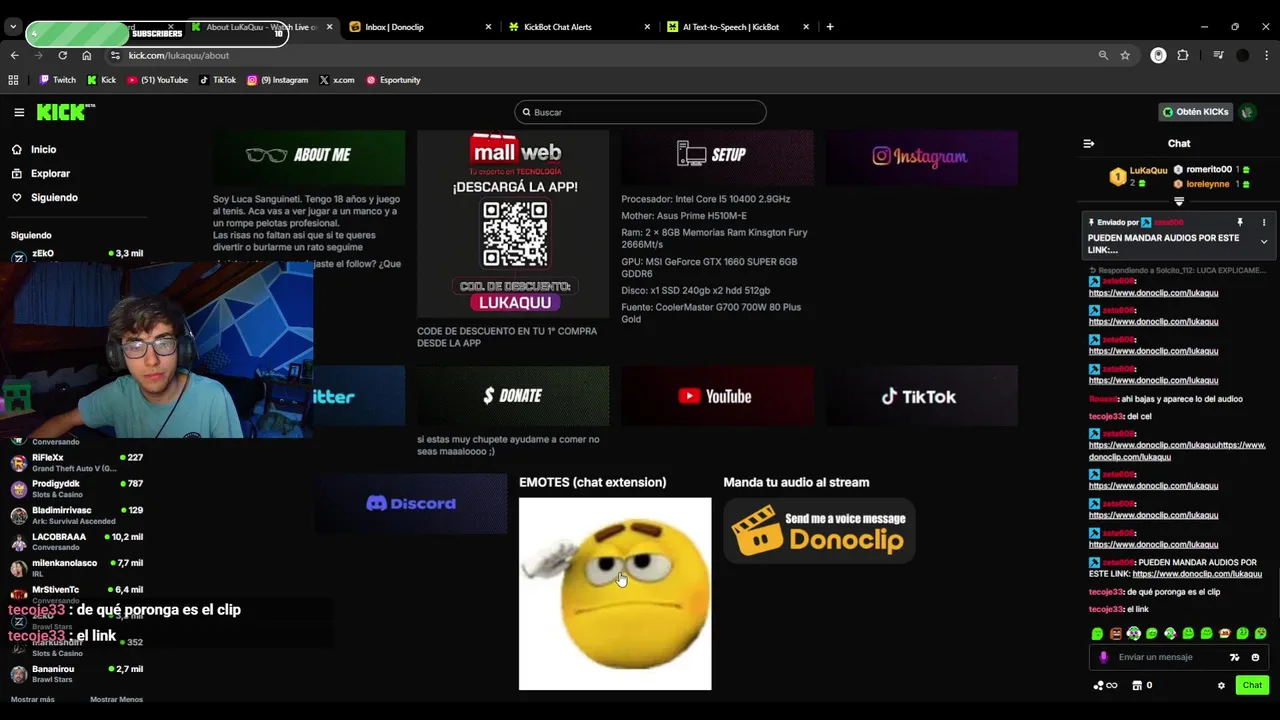The height and width of the screenshot is (720, 1280).
Task: Click the Obtén KICKs button
Action: tap(1195, 112)
